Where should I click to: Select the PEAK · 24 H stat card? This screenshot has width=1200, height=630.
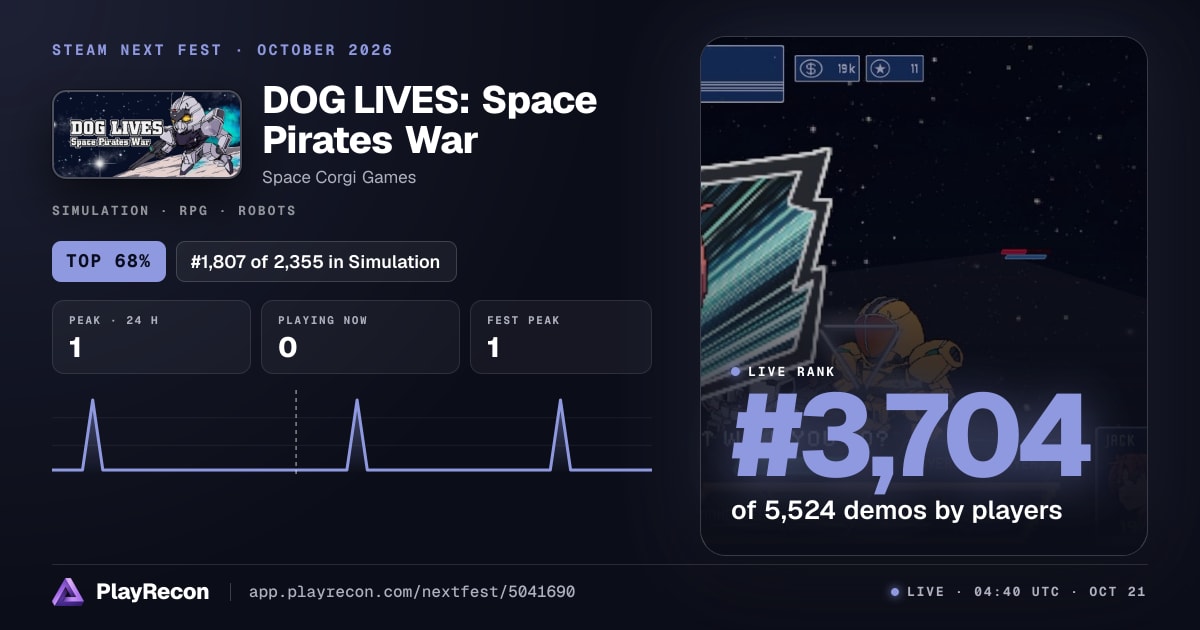tap(151, 337)
